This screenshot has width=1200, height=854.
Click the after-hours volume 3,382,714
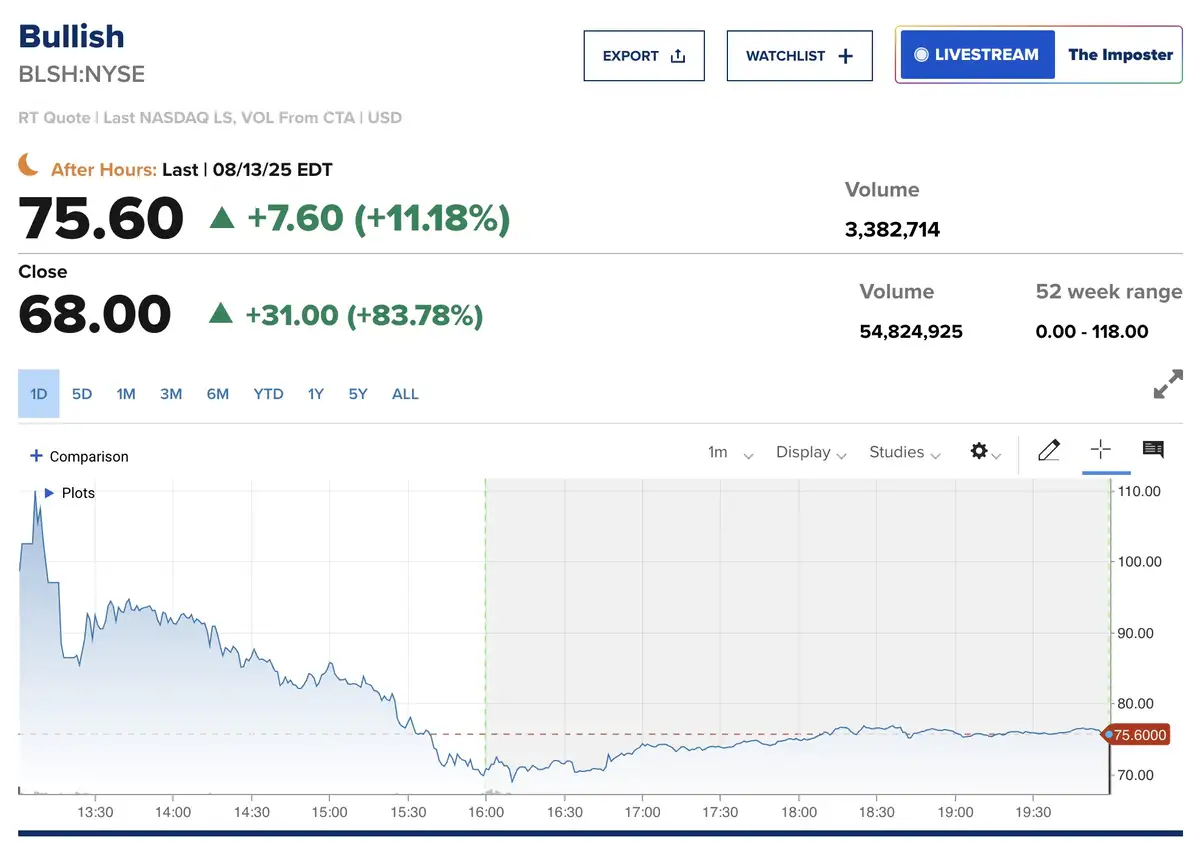pyautogui.click(x=893, y=230)
